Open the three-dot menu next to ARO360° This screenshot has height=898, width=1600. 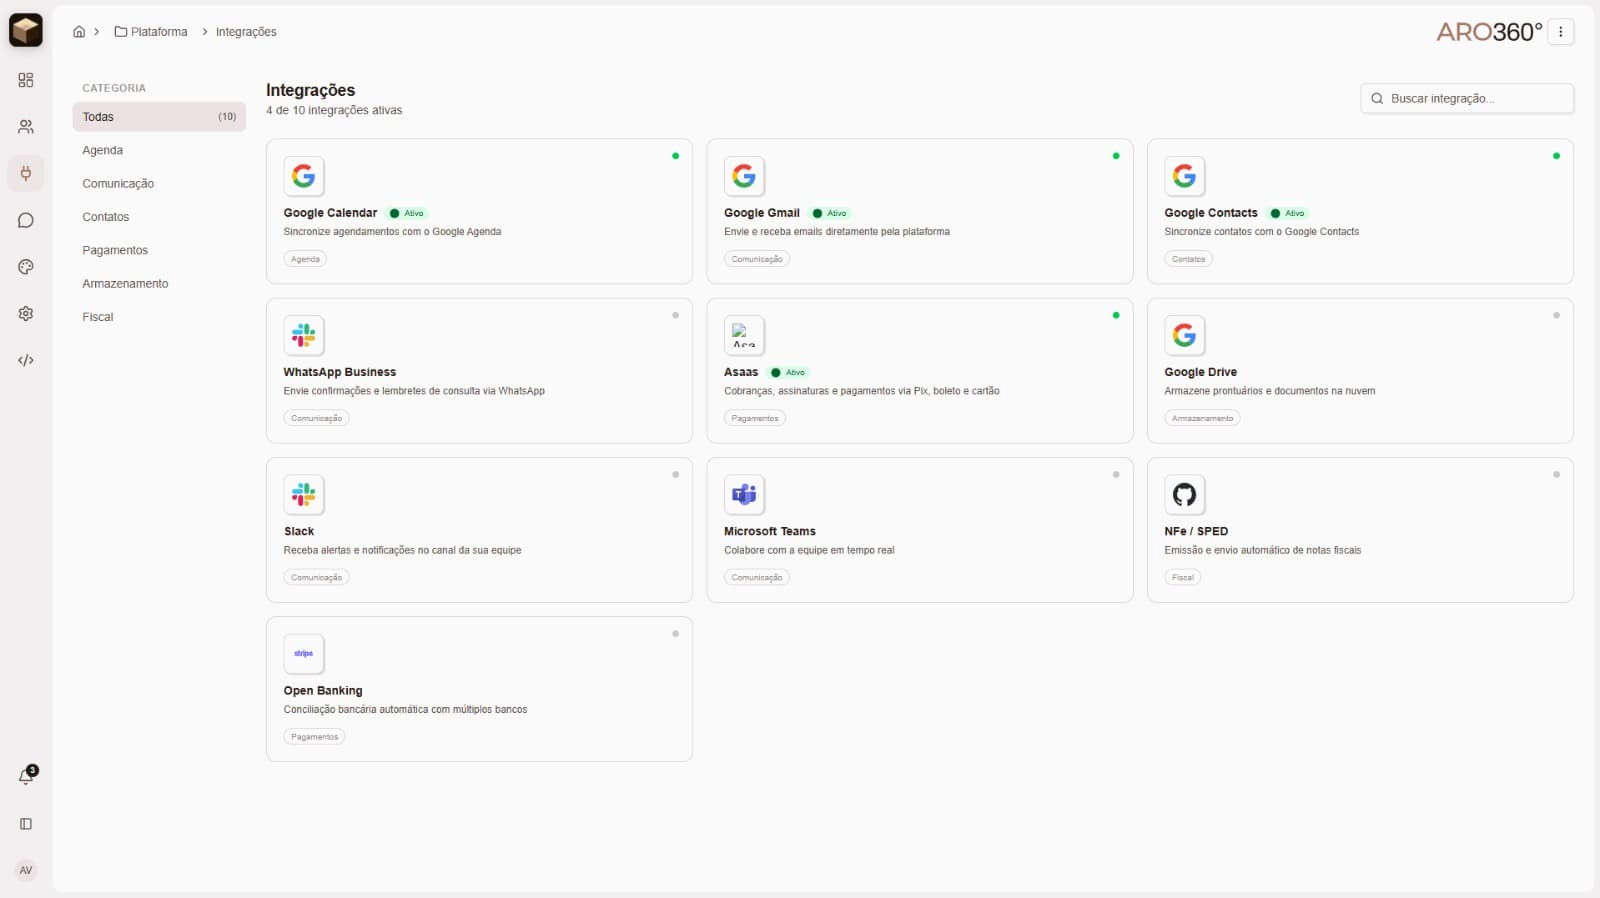pos(1561,32)
